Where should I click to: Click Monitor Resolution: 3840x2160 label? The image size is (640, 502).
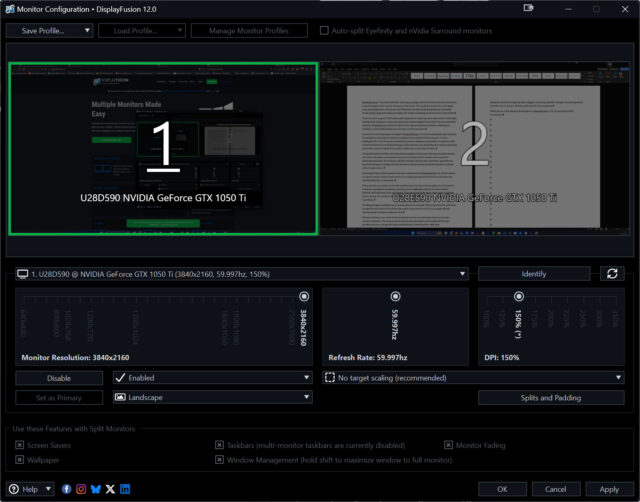coord(76,358)
